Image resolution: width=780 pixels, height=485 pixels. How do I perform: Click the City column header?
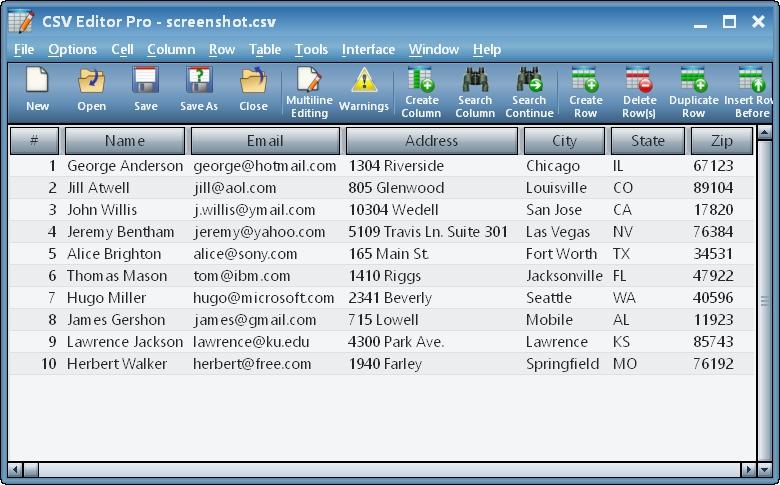click(564, 141)
